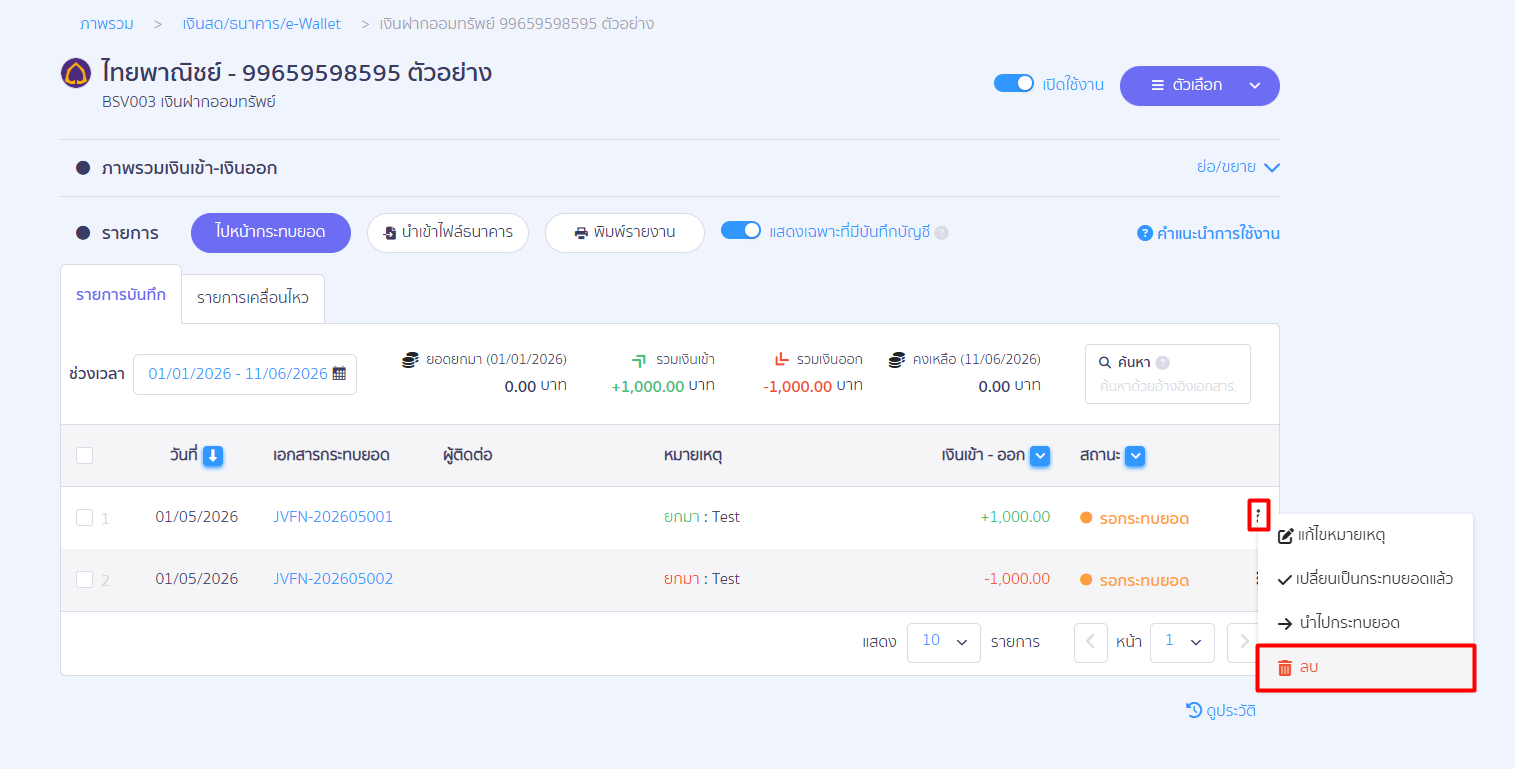Screen dimensions: 1515x769
Task: Open the rows-per-page dropdown showing 10
Action: tap(944, 642)
